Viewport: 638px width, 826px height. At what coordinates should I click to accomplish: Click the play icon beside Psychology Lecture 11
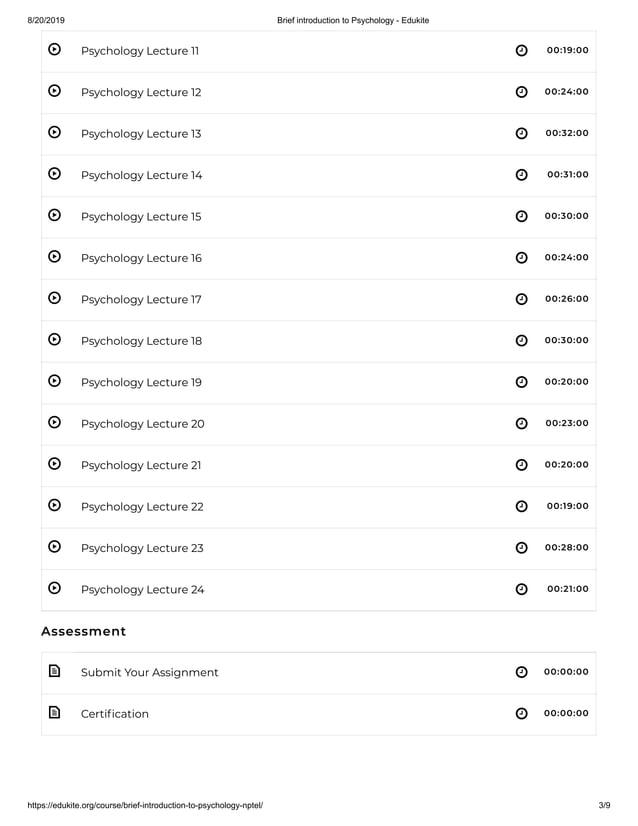tap(54, 50)
